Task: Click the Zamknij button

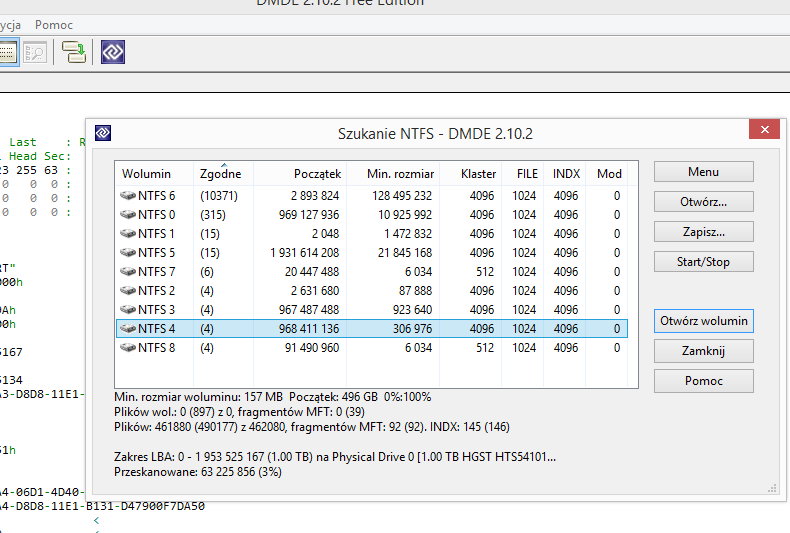Action: [703, 351]
